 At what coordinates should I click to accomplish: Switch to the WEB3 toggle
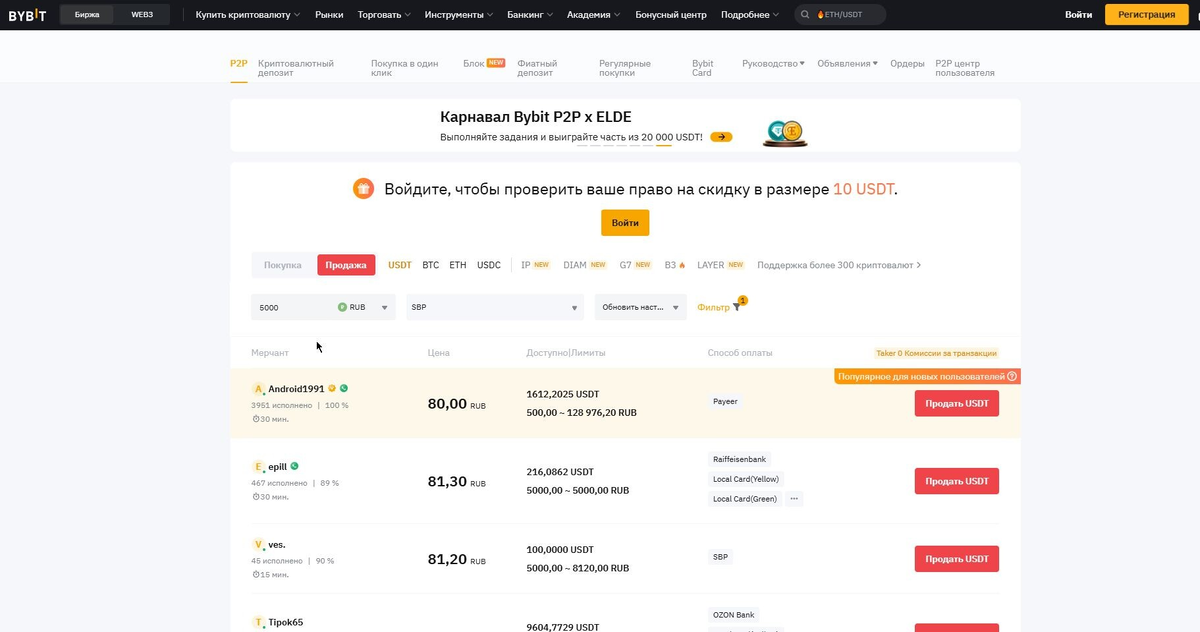click(142, 15)
